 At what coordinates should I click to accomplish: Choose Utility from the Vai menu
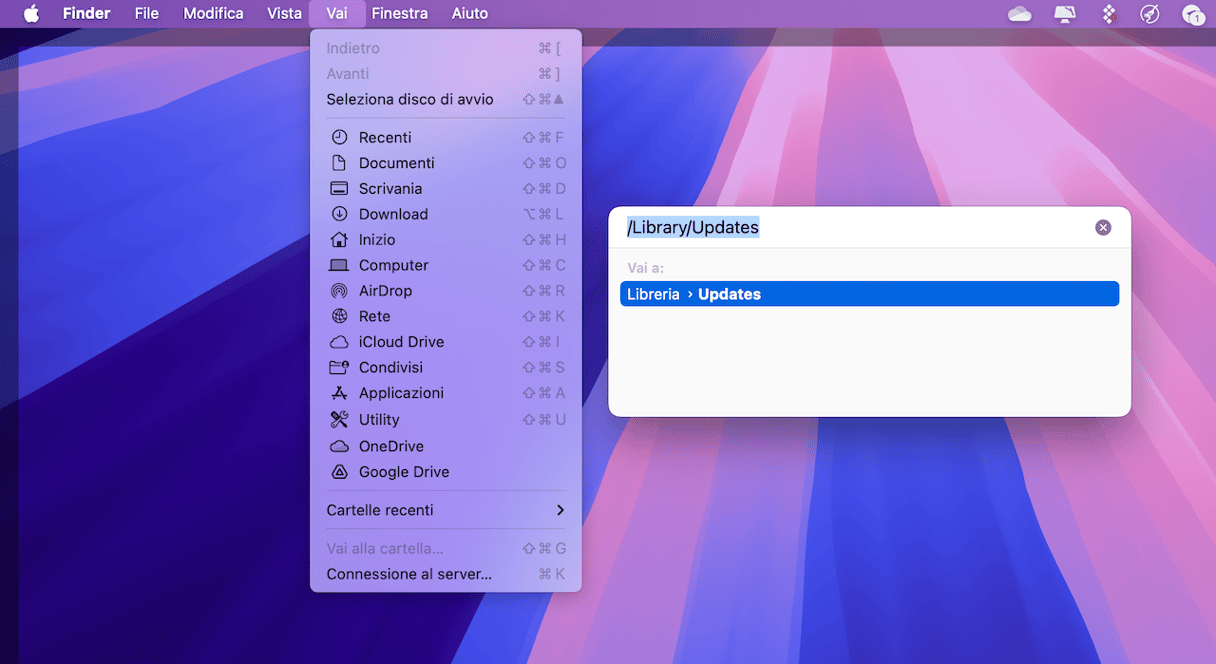click(446, 419)
